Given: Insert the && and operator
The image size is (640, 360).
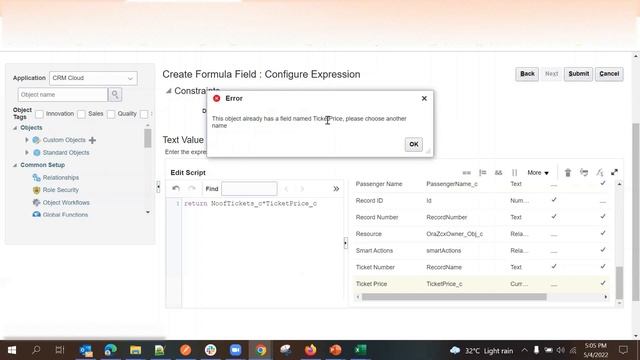Looking at the screenshot, I should (498, 173).
